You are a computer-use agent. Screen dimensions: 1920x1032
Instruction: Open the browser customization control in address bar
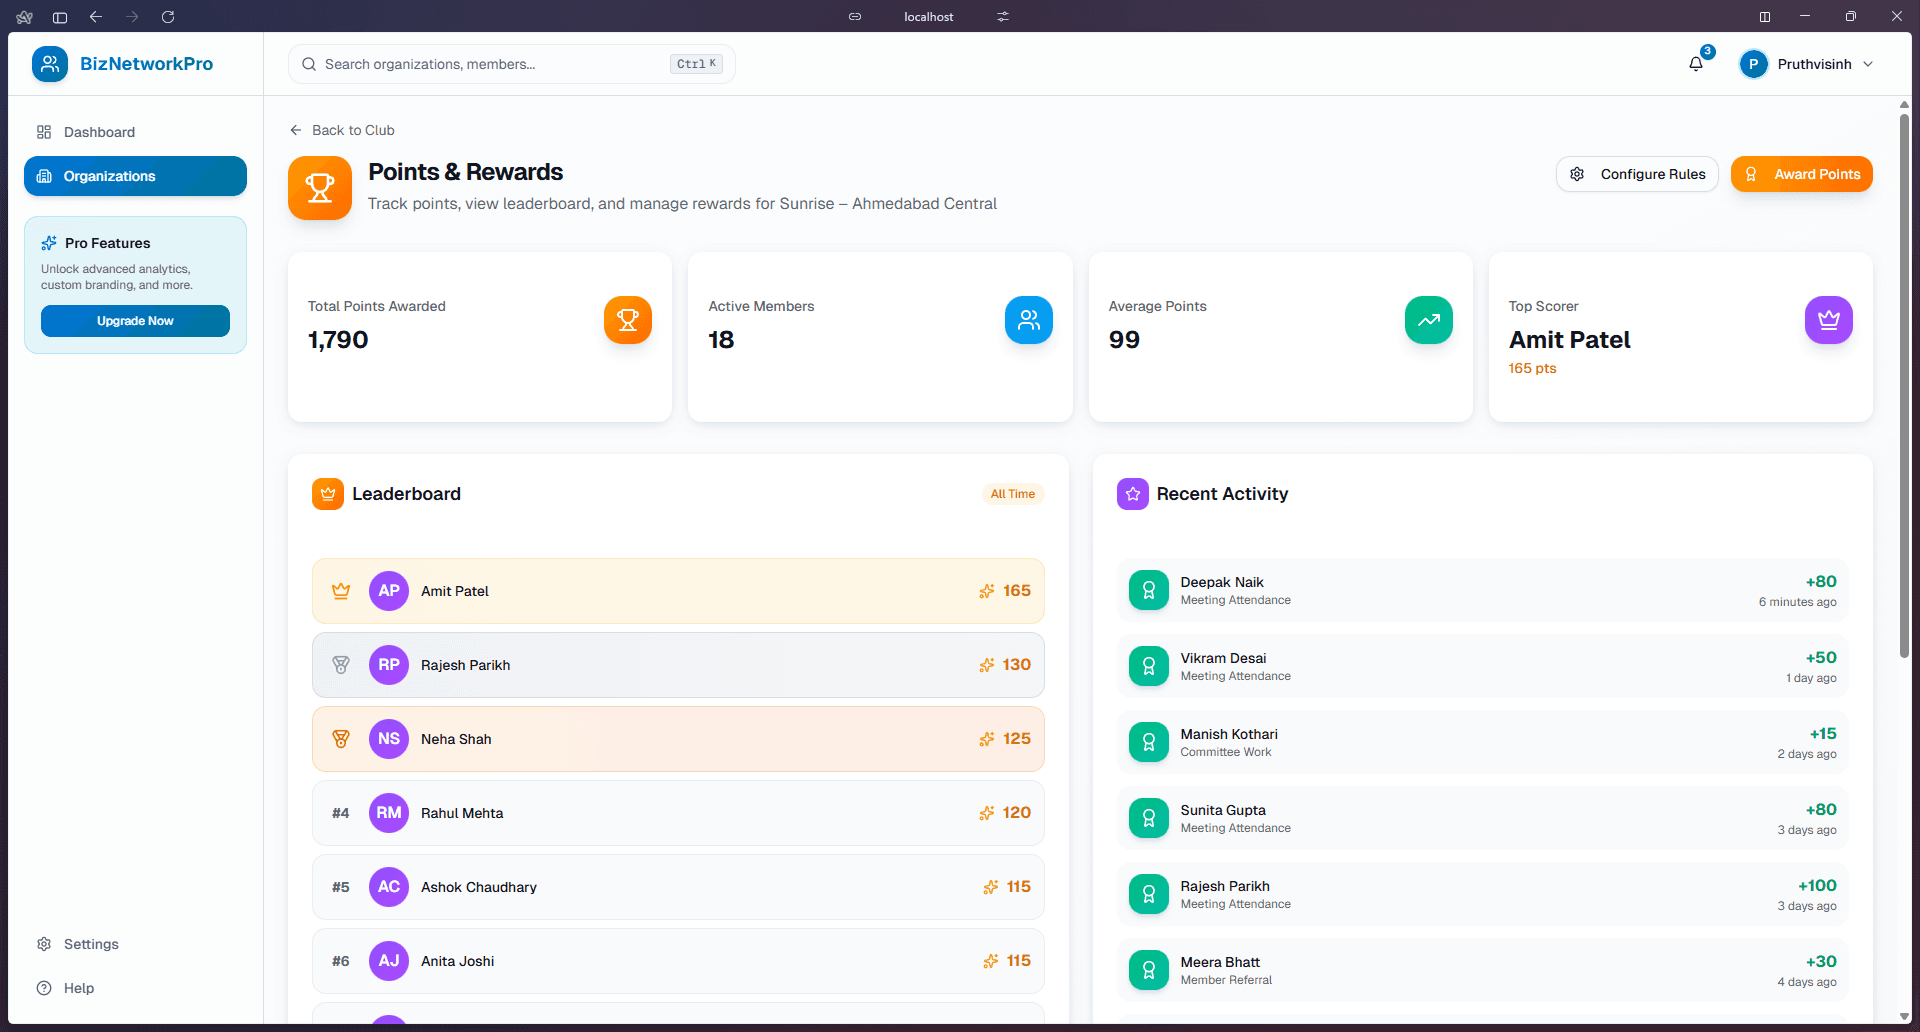click(x=1002, y=16)
